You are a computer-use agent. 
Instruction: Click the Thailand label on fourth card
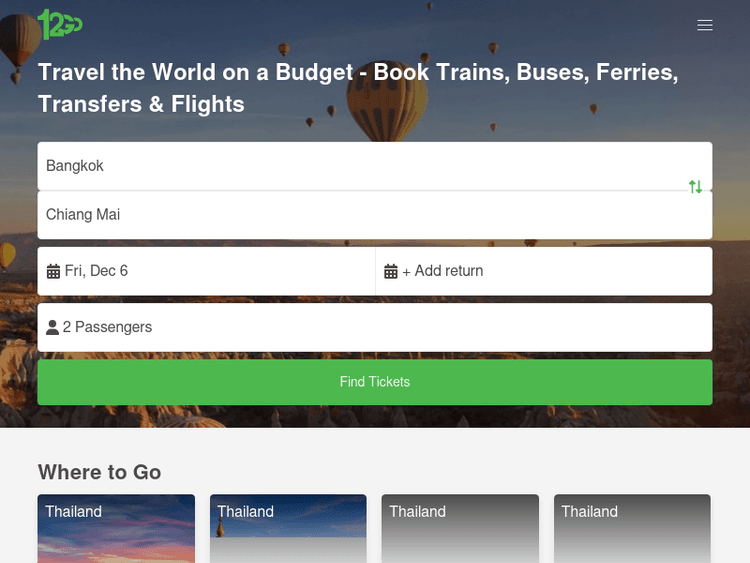point(590,512)
